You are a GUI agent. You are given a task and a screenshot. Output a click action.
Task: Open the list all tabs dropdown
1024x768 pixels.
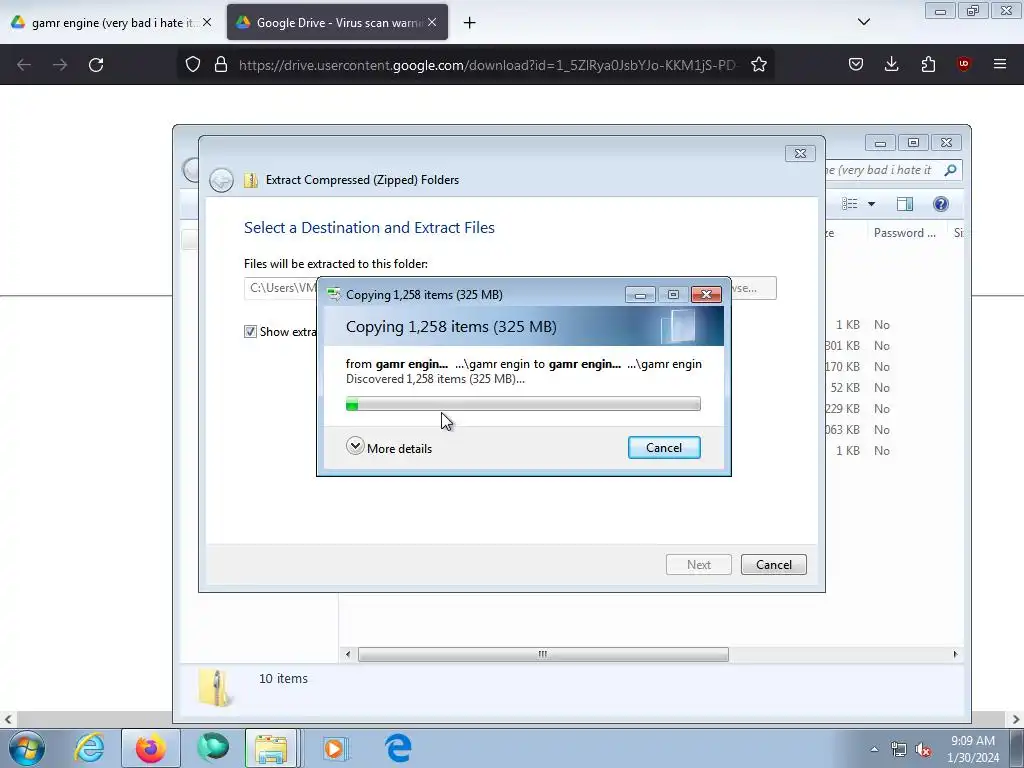[863, 23]
